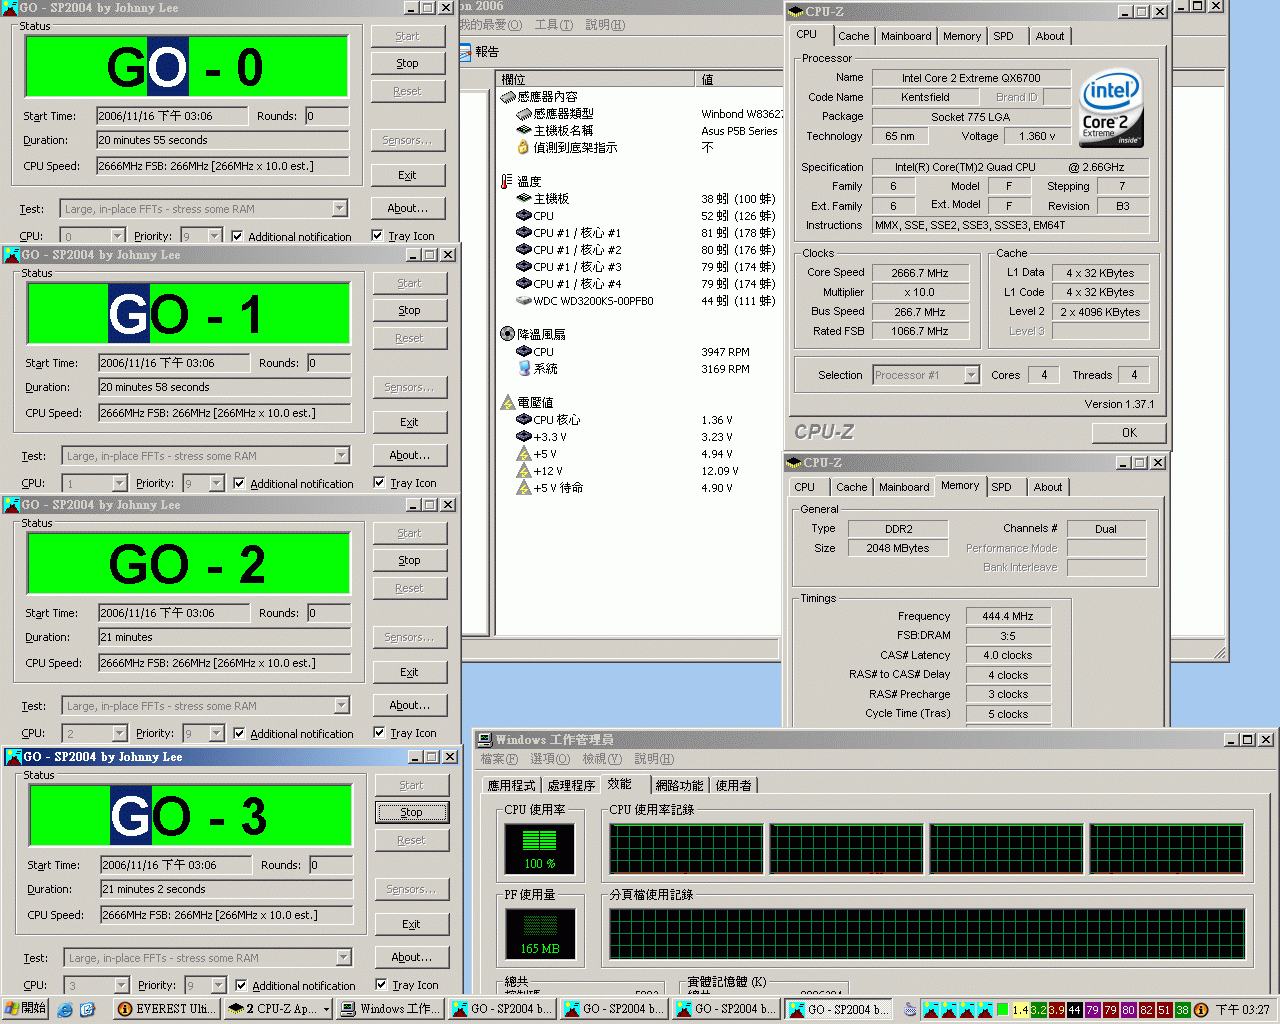Click the 開始 Start button on taskbar
The image size is (1280, 1024).
click(25, 1009)
